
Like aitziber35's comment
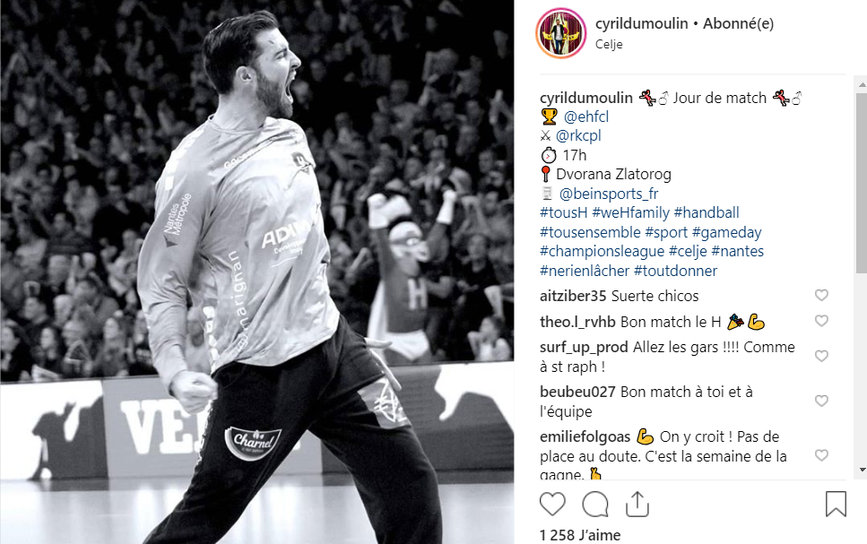pyautogui.click(x=822, y=295)
